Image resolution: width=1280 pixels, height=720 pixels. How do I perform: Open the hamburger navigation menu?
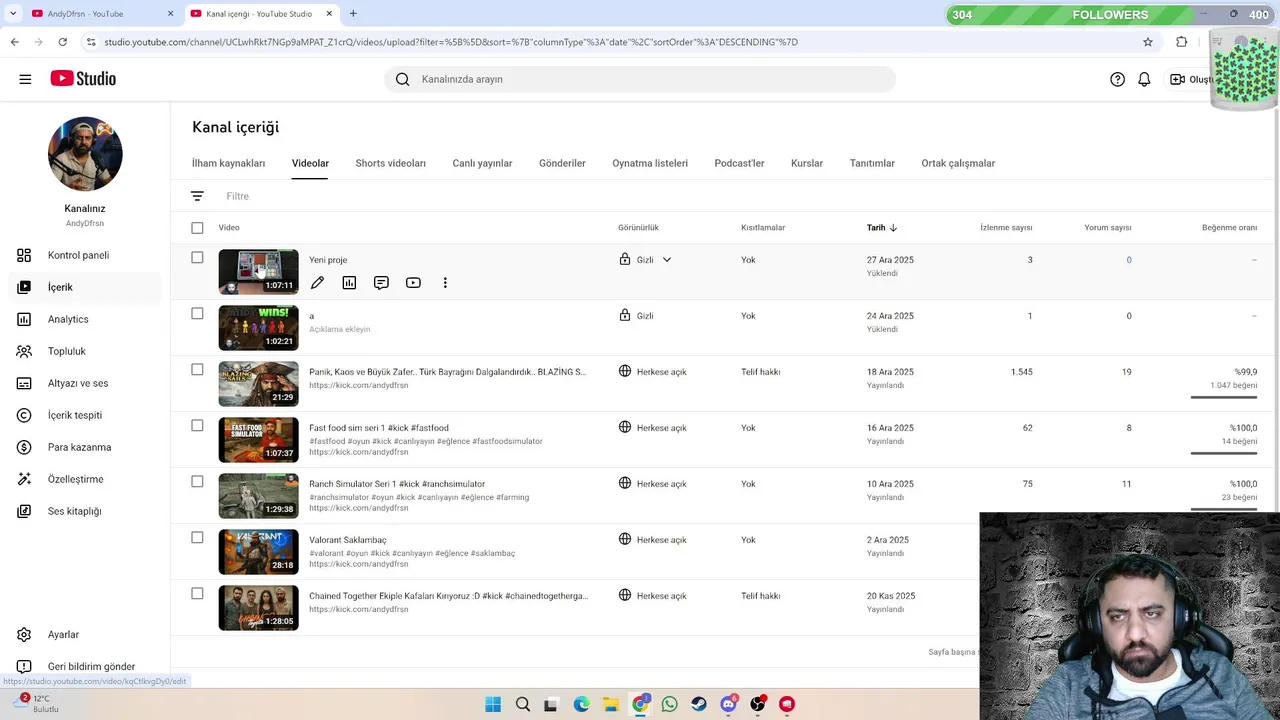(x=25, y=79)
